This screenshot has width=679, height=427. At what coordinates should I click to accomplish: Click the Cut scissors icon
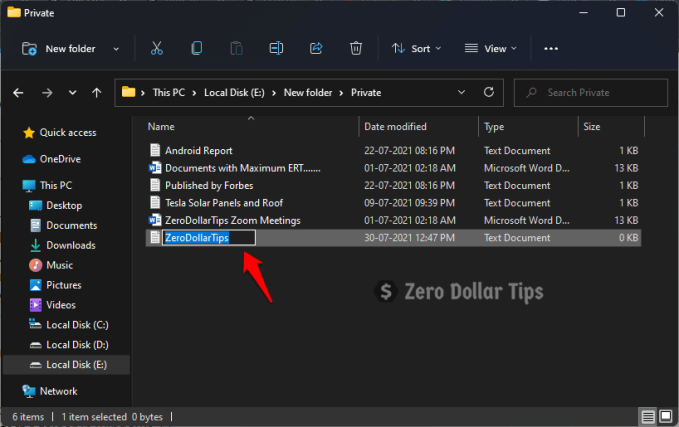(157, 48)
